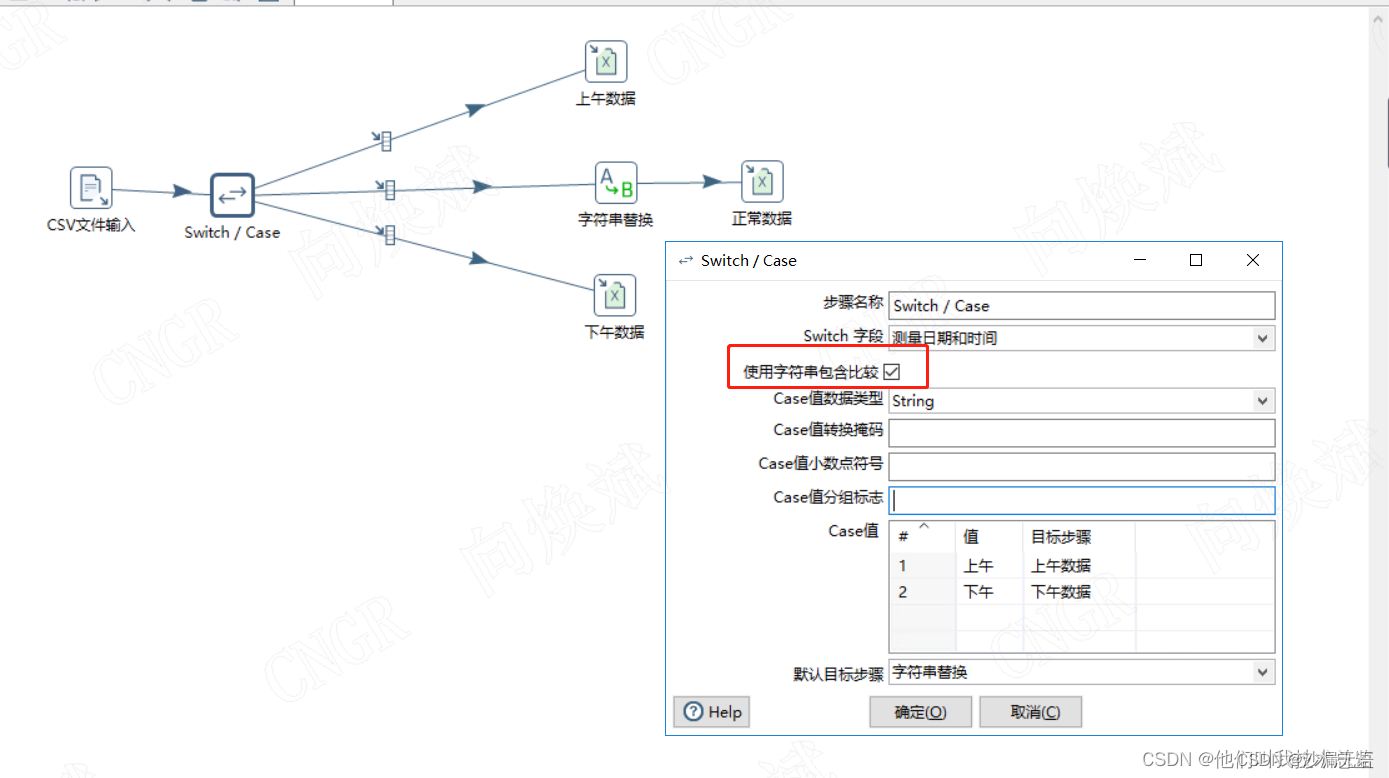Select the 正常数据 output step icon

[x=761, y=180]
